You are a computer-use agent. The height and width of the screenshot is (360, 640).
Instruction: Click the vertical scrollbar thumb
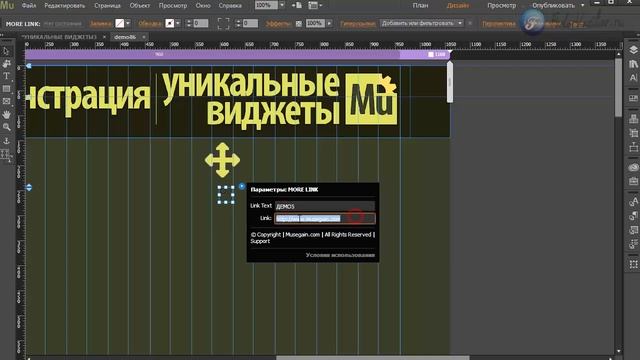[619, 87]
